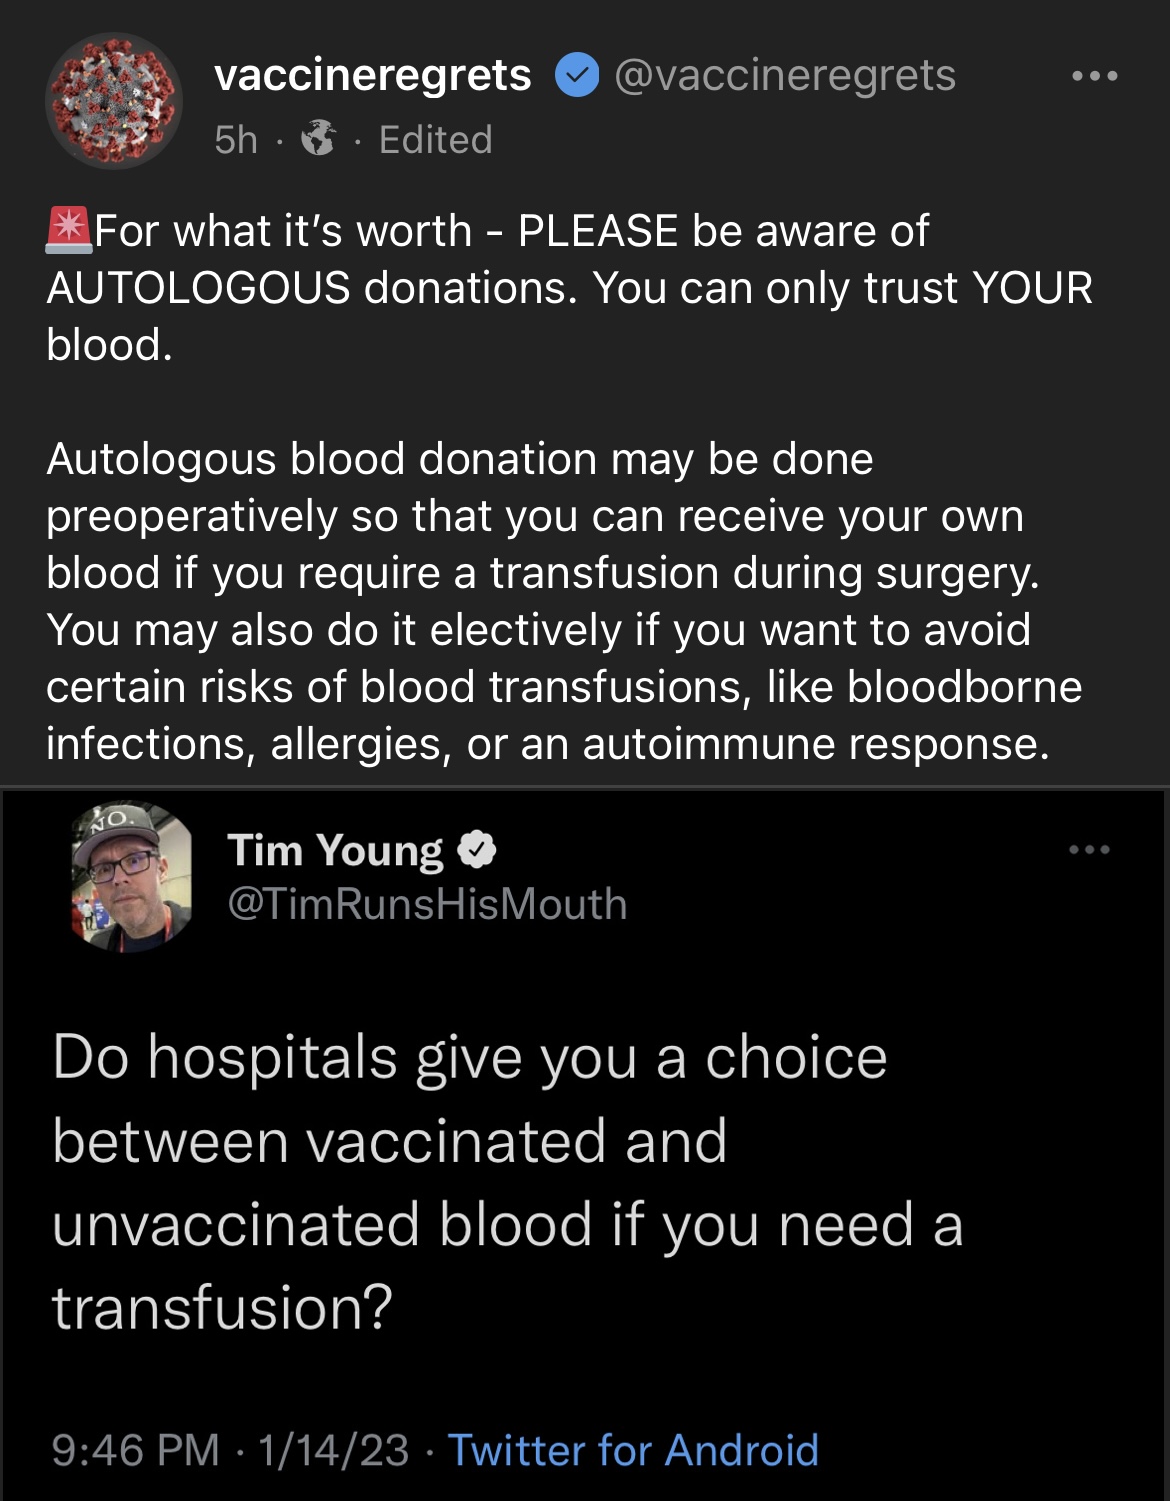
Task: Click the 1/14/23 tweet date
Action: tap(333, 1450)
